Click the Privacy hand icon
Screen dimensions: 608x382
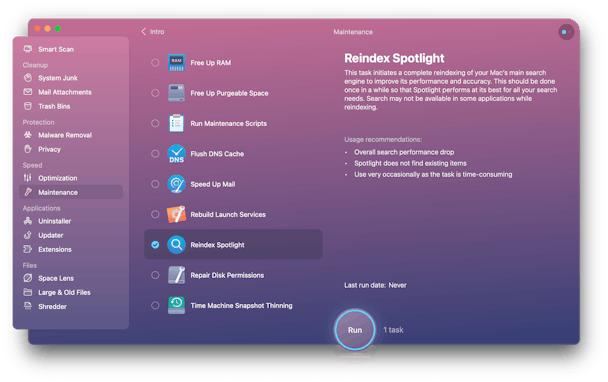tap(28, 149)
